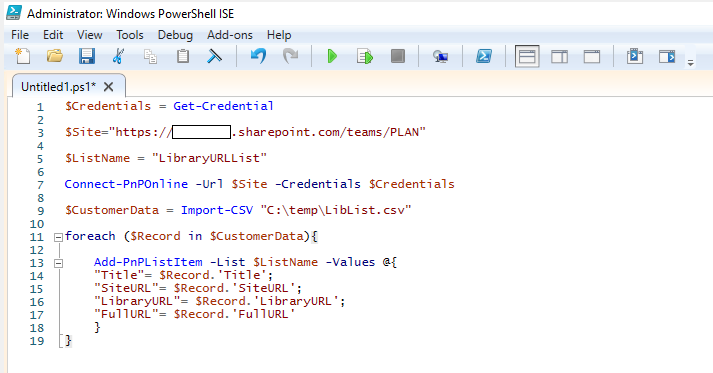Viewport: 713px width, 373px height.
Task: Run selection toolbar icon
Action: [x=365, y=57]
